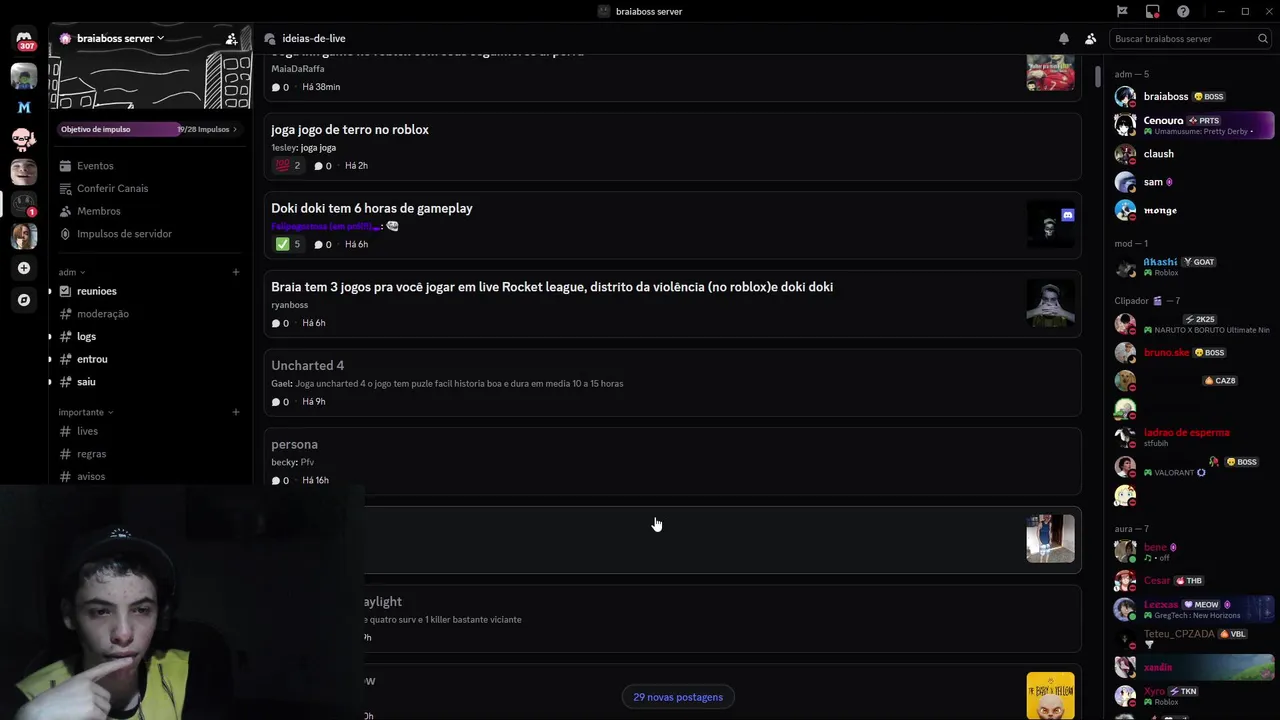The height and width of the screenshot is (720, 1280).
Task: Click screen-share icon with red dot
Action: click(x=1153, y=12)
